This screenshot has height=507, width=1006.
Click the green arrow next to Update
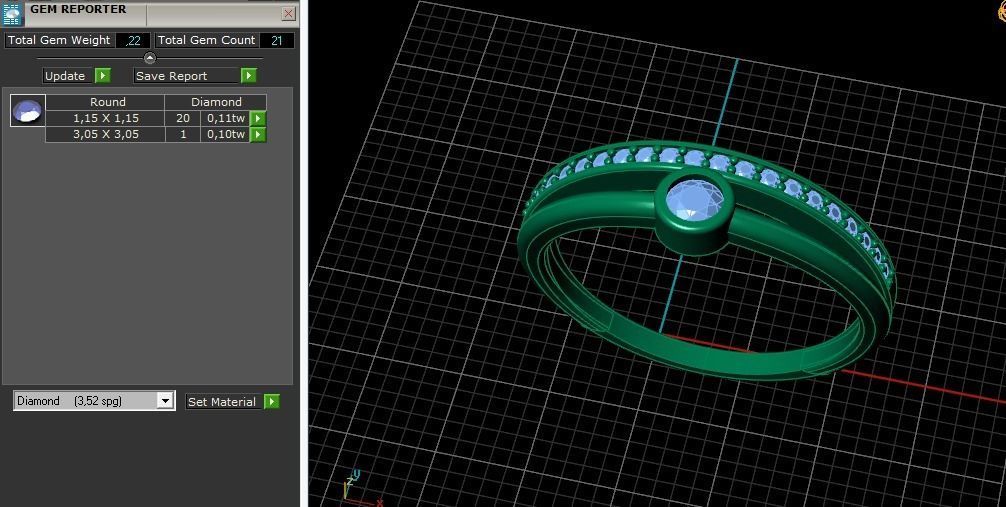(x=103, y=76)
